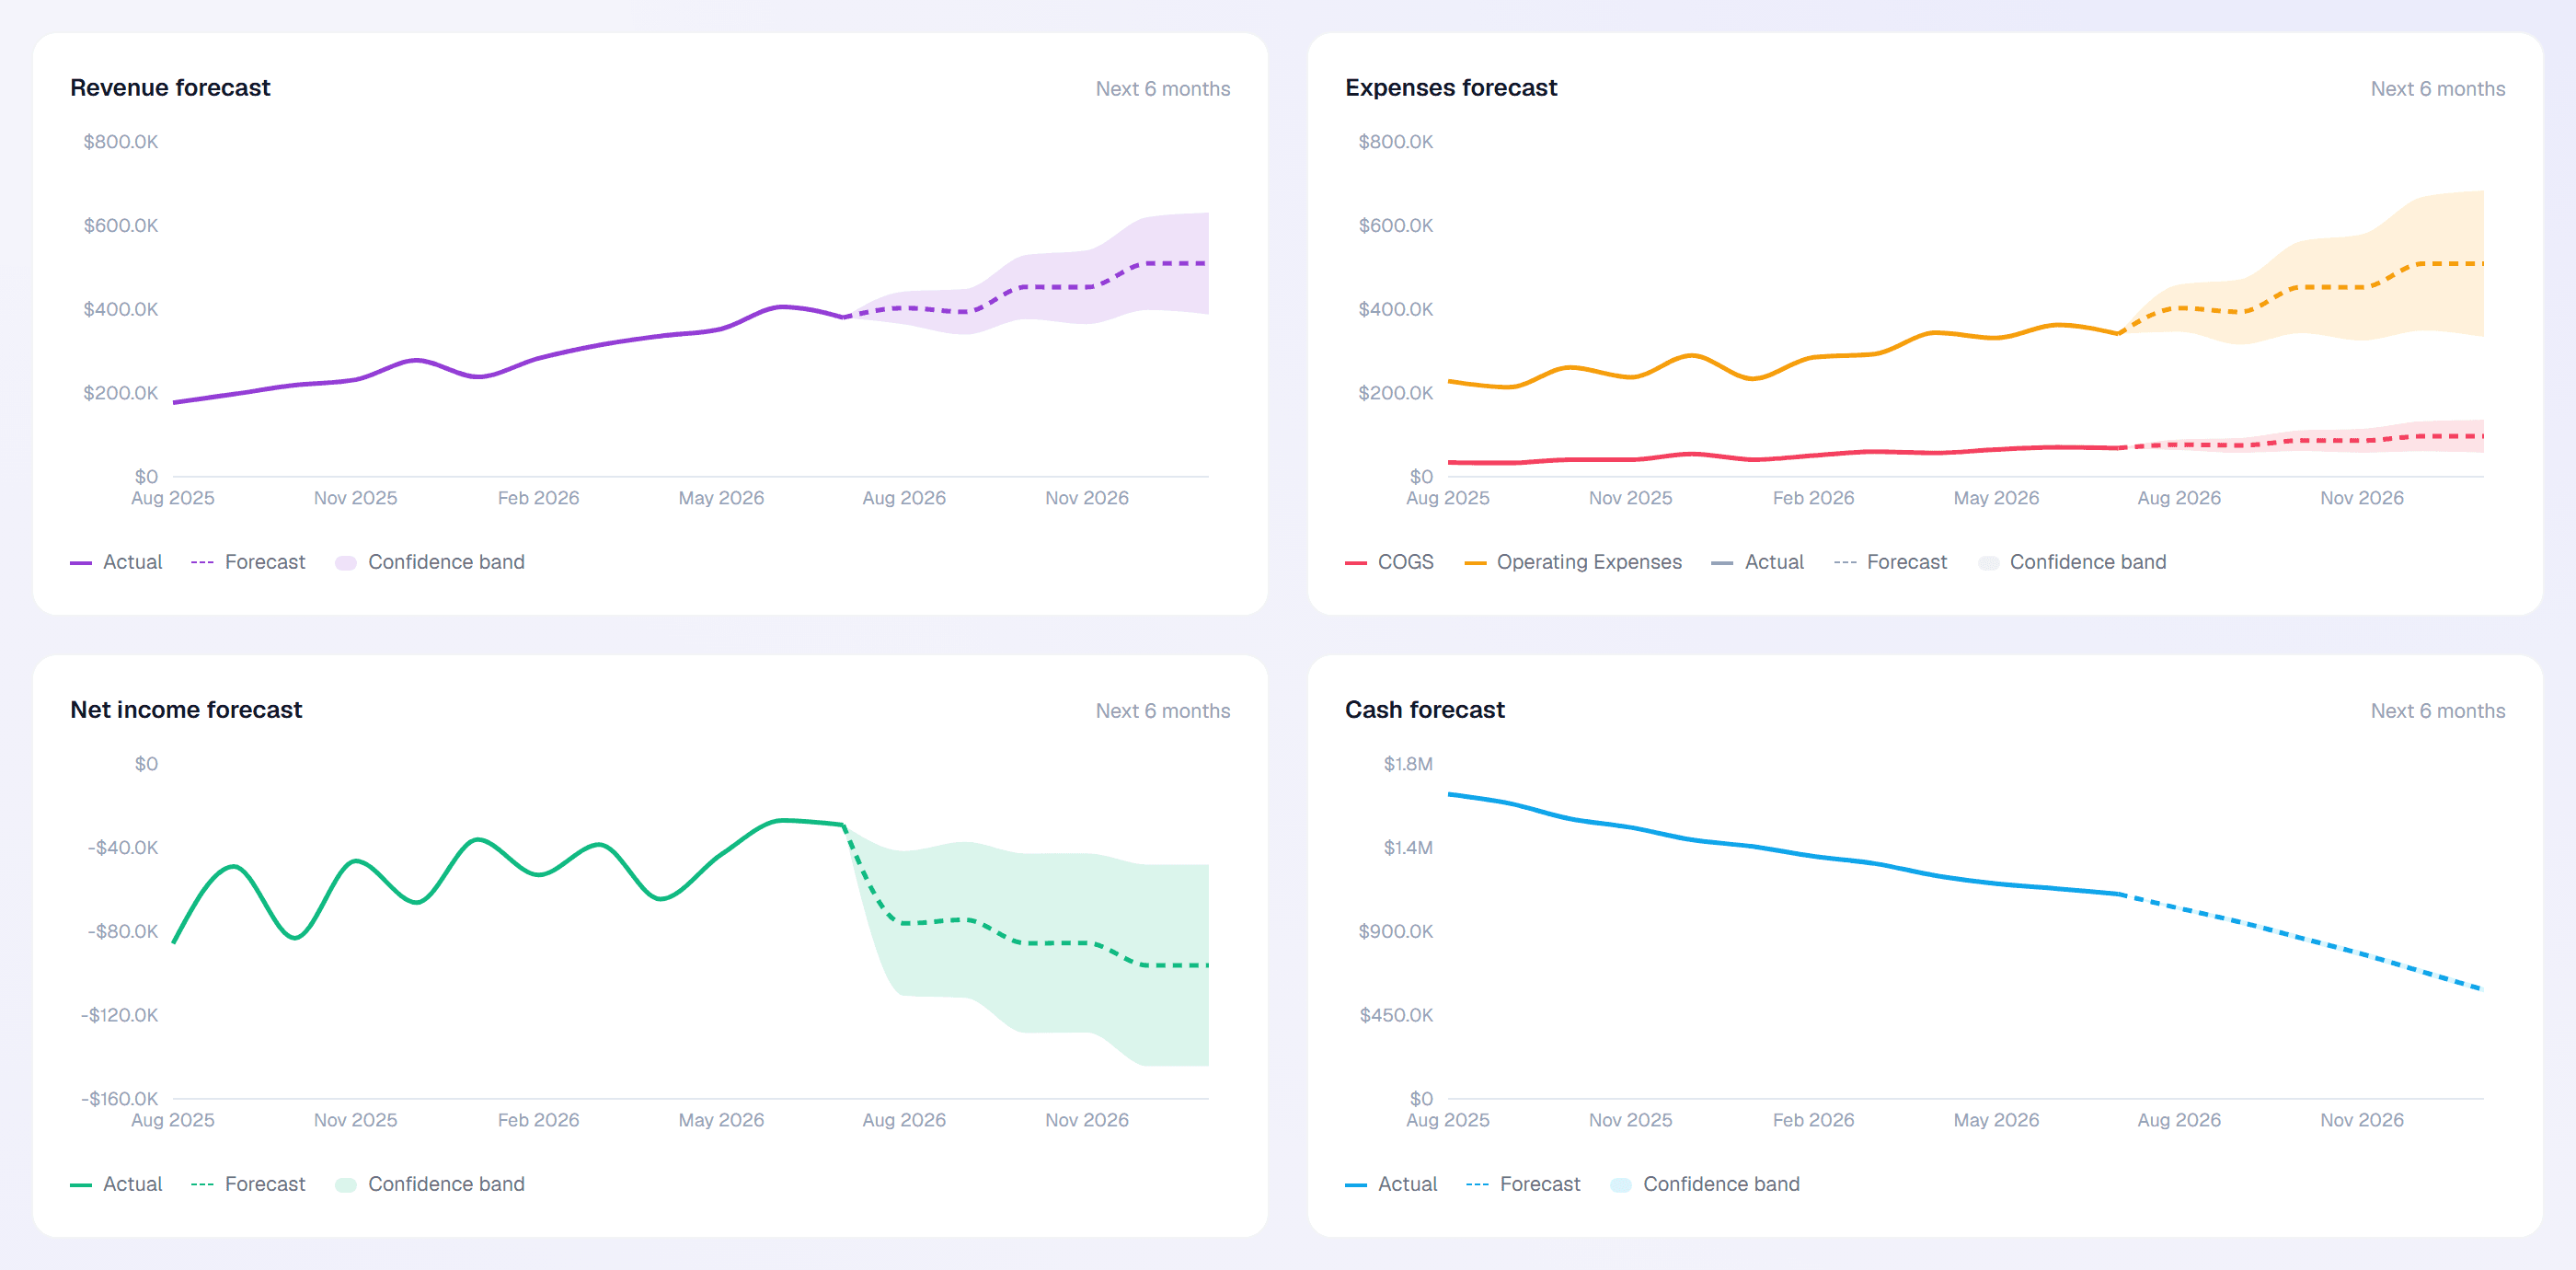Toggle Operating Expenses series in Expenses legend
The height and width of the screenshot is (1270, 2576).
click(x=1573, y=562)
